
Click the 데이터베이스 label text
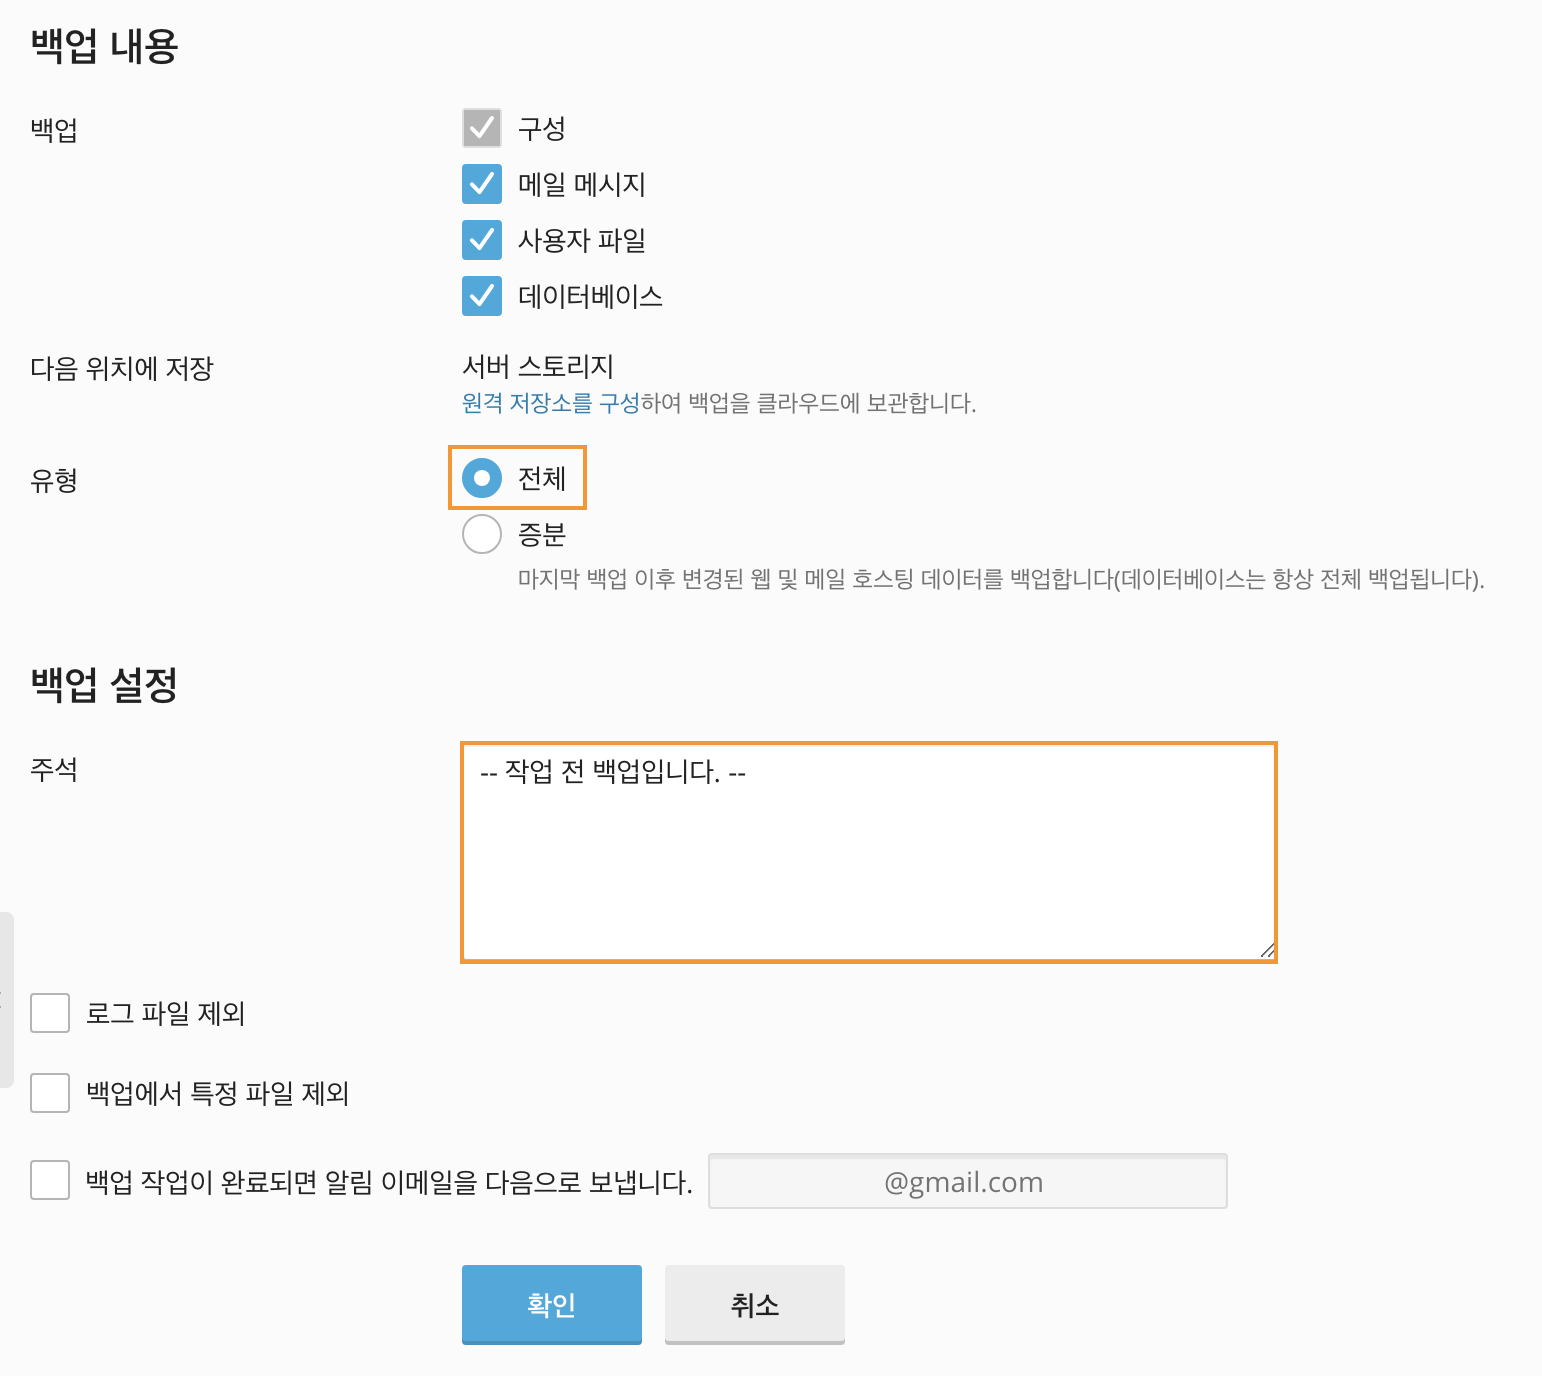(x=590, y=297)
